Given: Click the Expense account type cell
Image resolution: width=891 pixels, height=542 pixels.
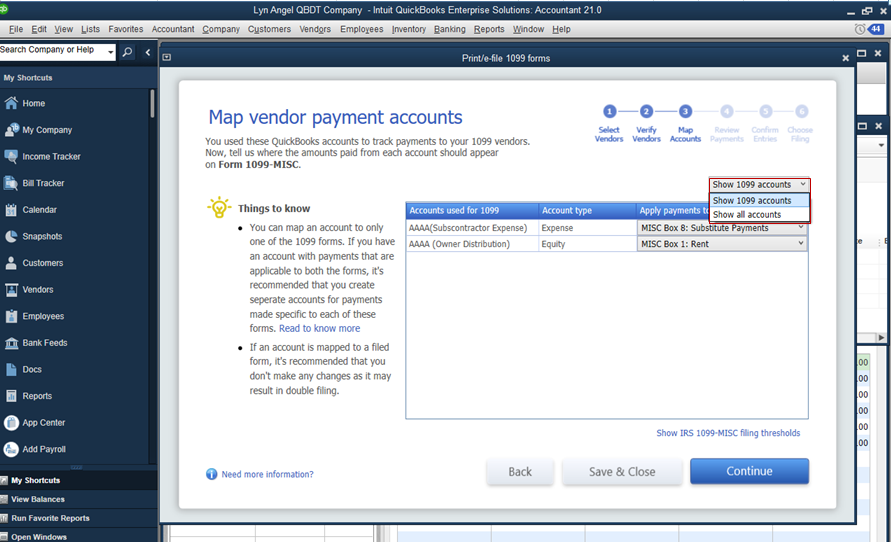Looking at the screenshot, I should pos(587,228).
